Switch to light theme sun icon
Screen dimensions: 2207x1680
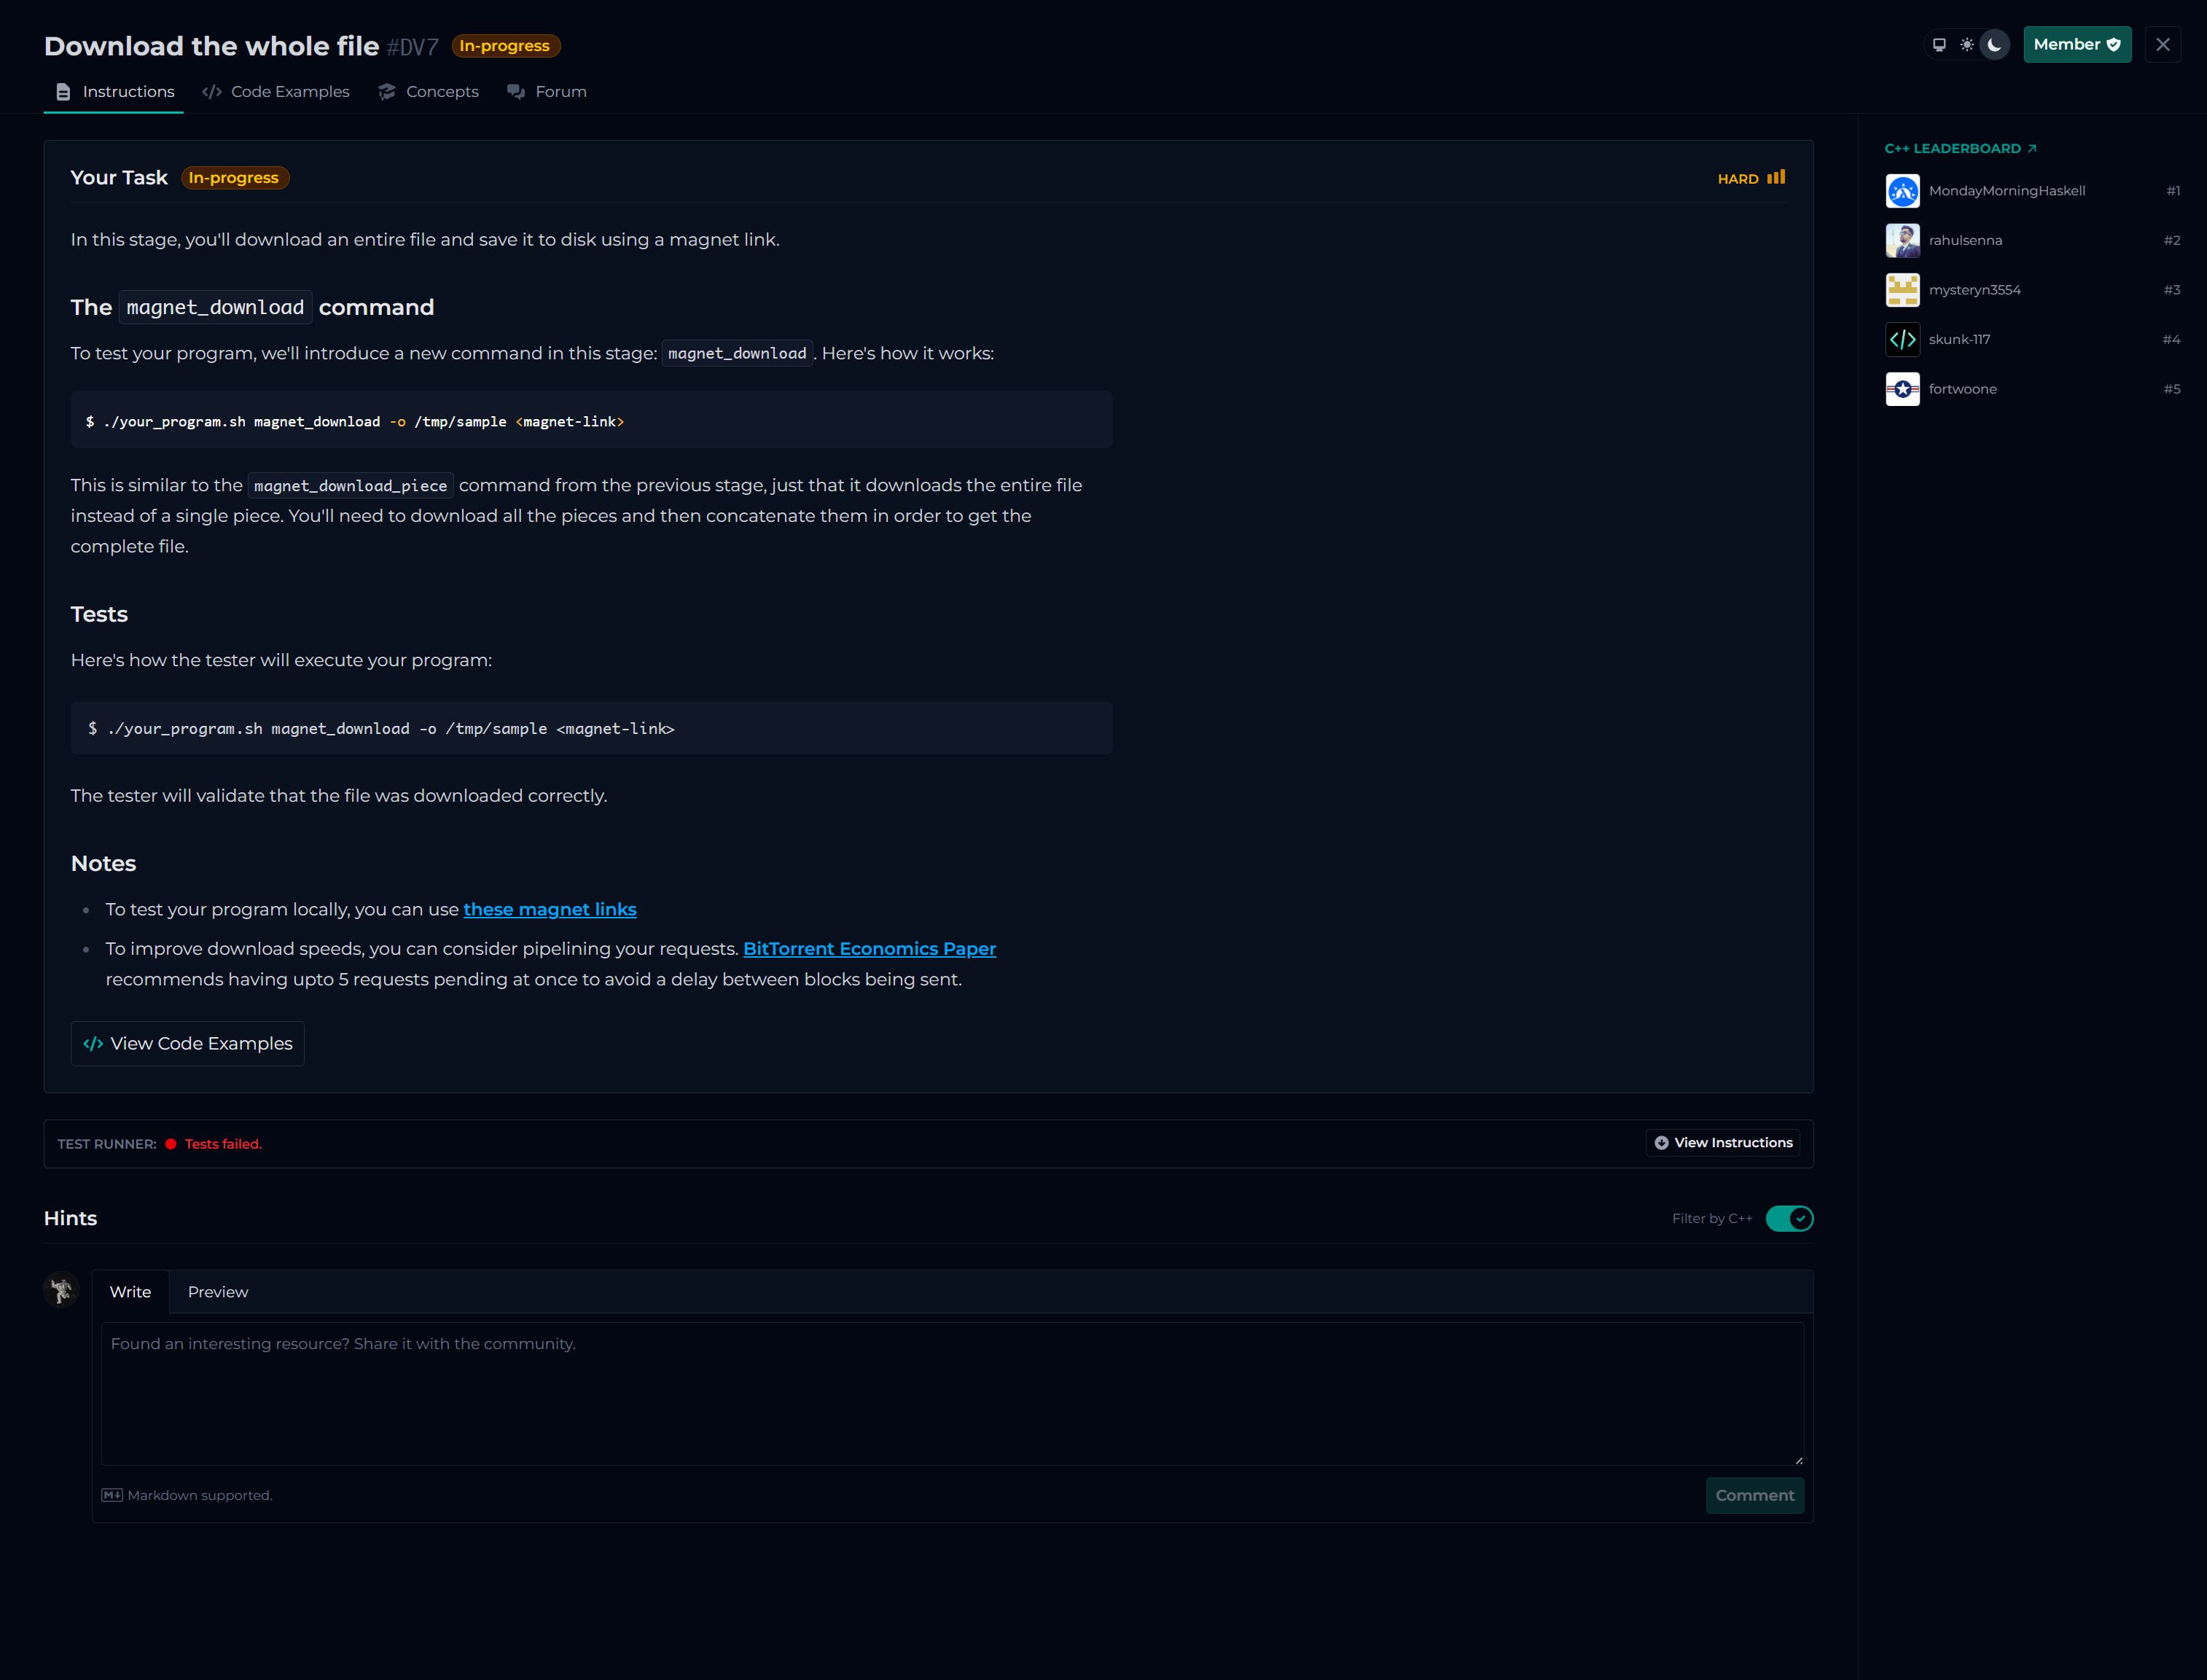(x=1966, y=45)
